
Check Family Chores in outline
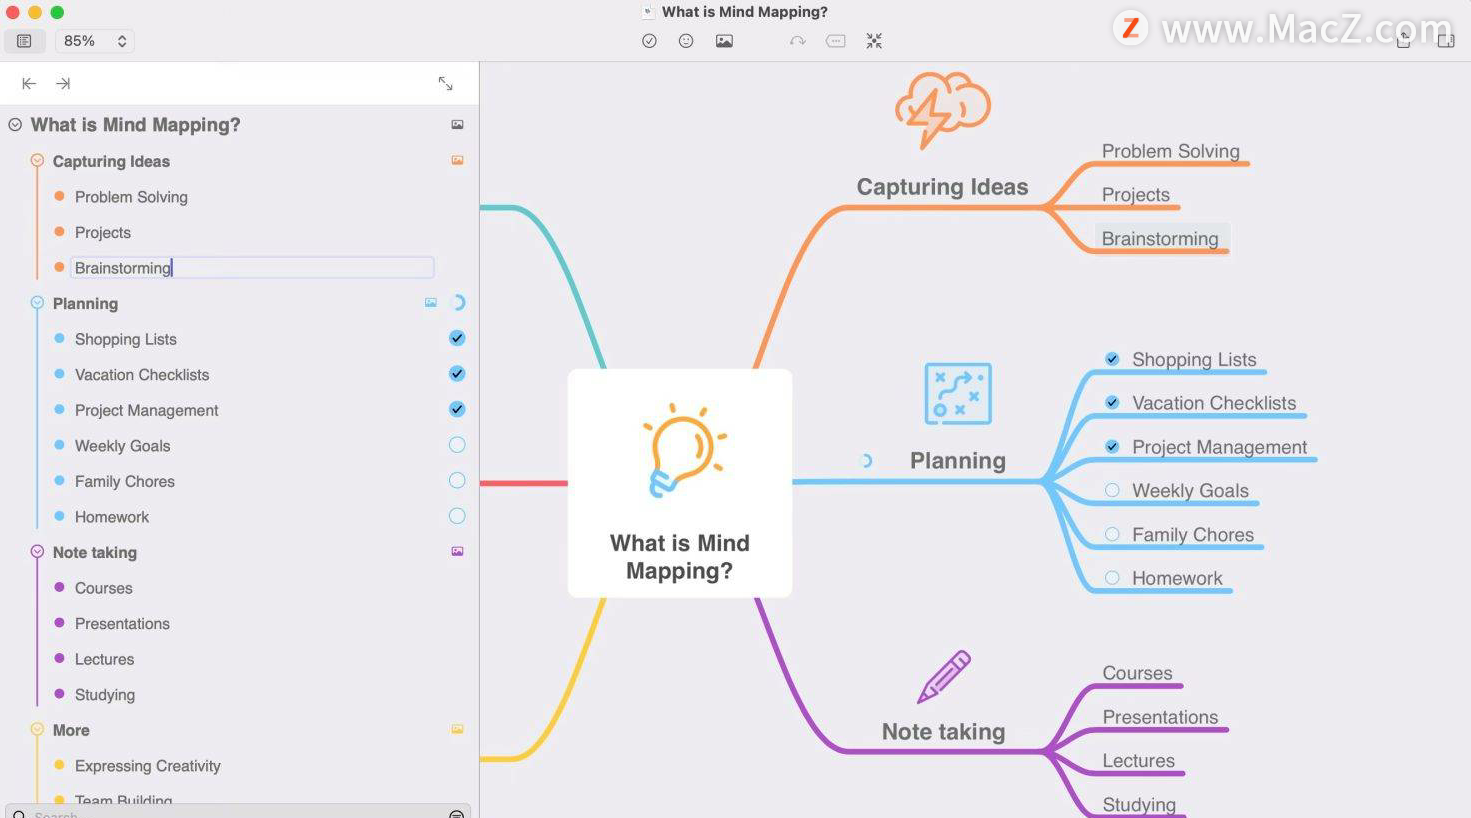457,480
